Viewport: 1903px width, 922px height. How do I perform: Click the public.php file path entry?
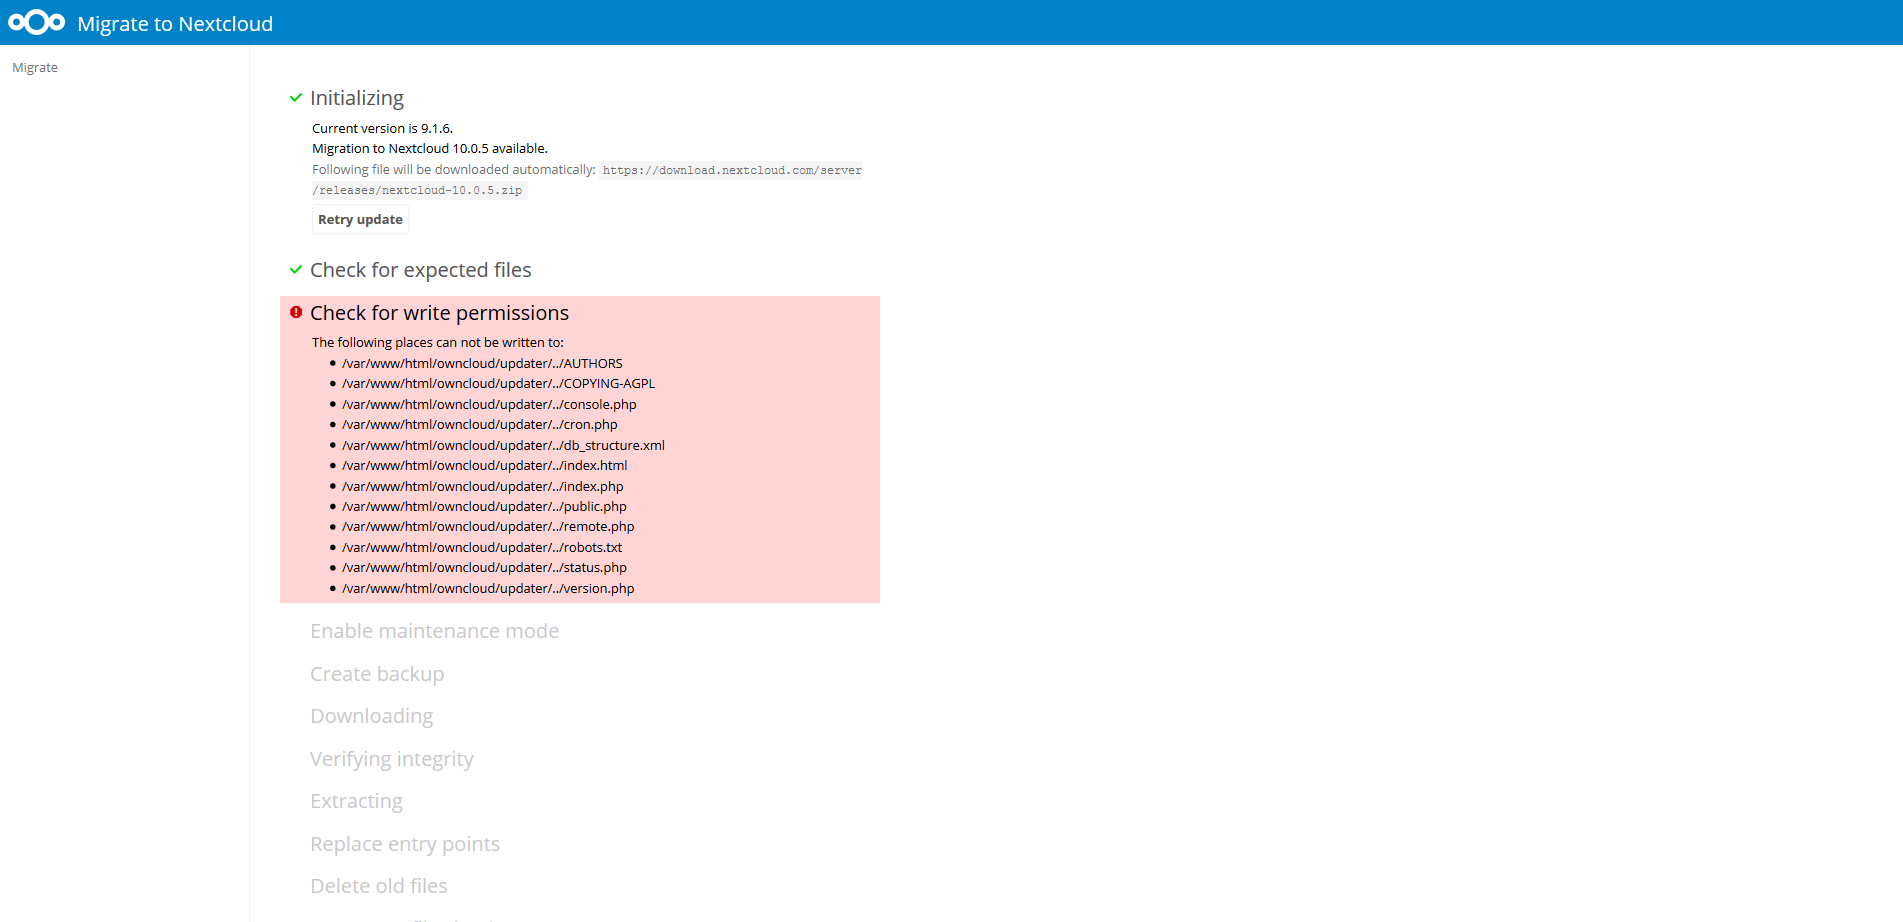(x=484, y=506)
